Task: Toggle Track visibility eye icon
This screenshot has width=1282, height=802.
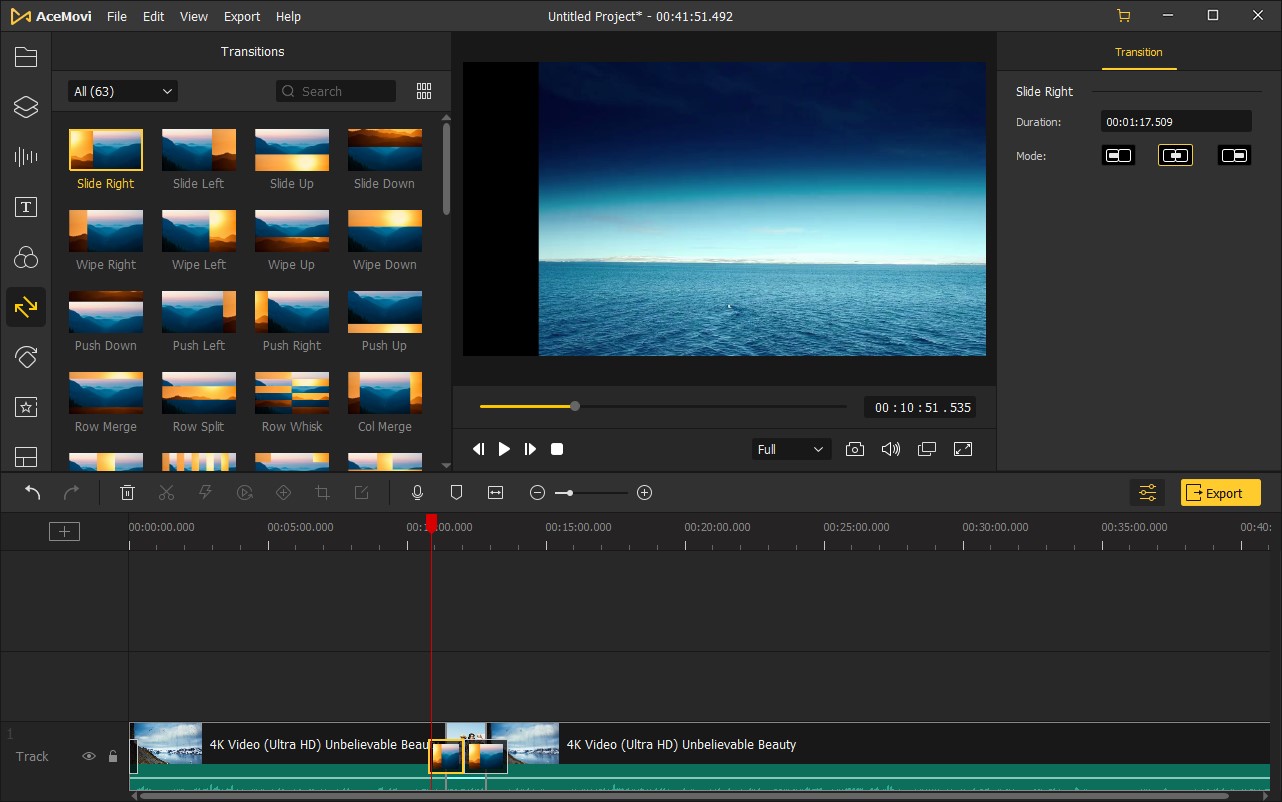Action: point(89,756)
